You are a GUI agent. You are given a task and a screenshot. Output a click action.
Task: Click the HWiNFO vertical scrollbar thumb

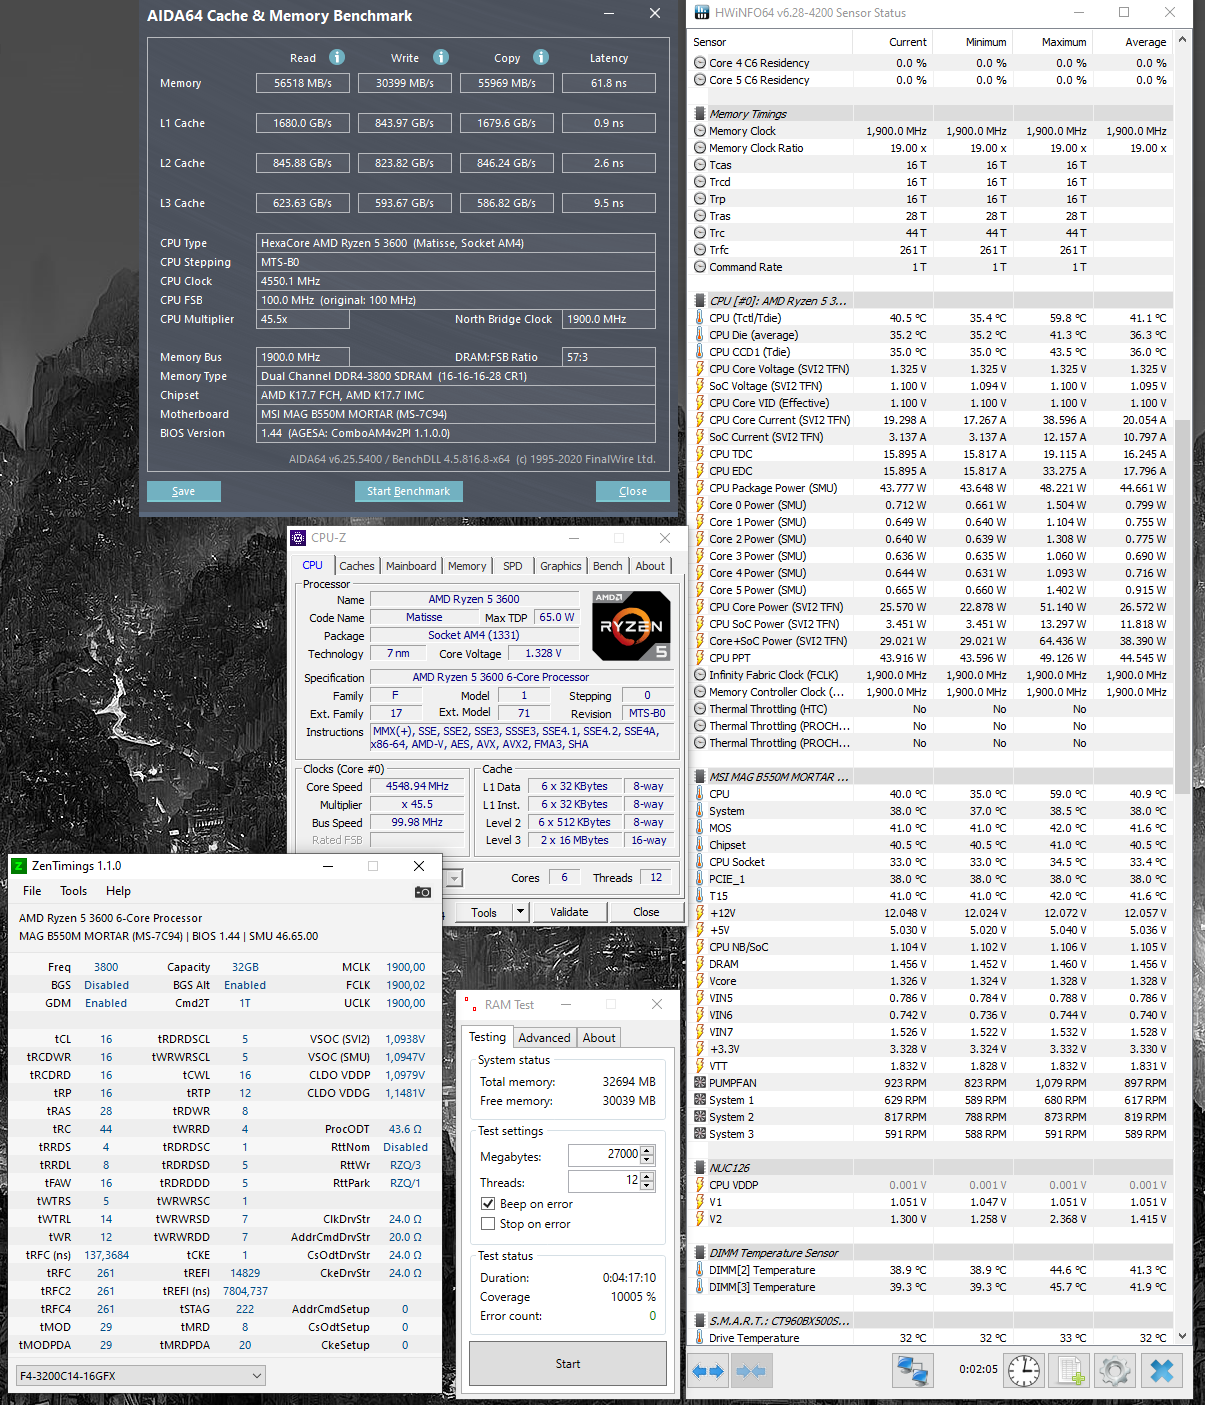coord(1183,605)
